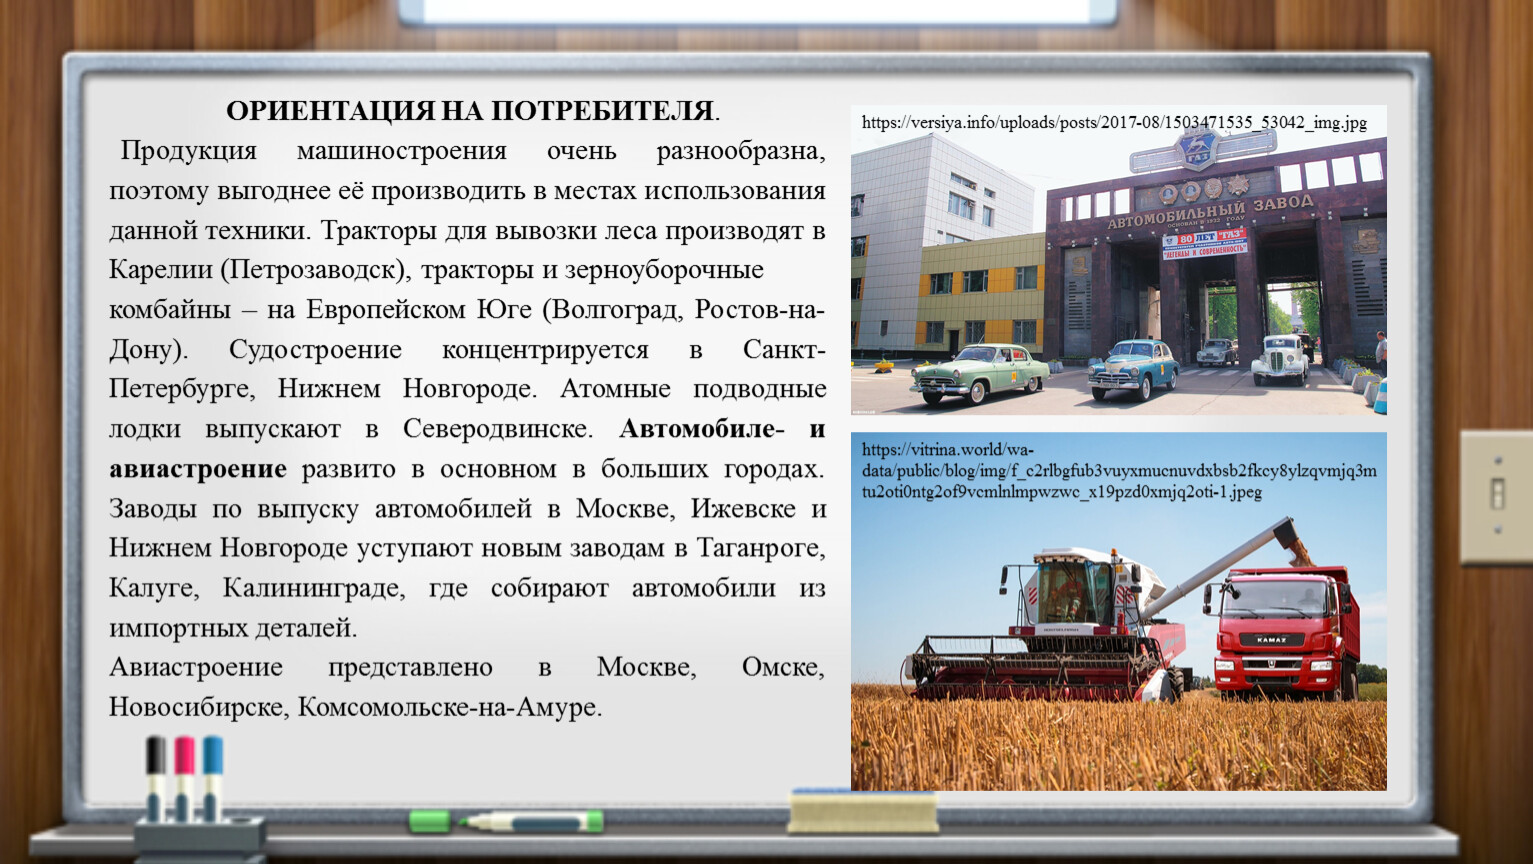Click the text импортных деталей
1533x864 pixels.
tap(233, 629)
